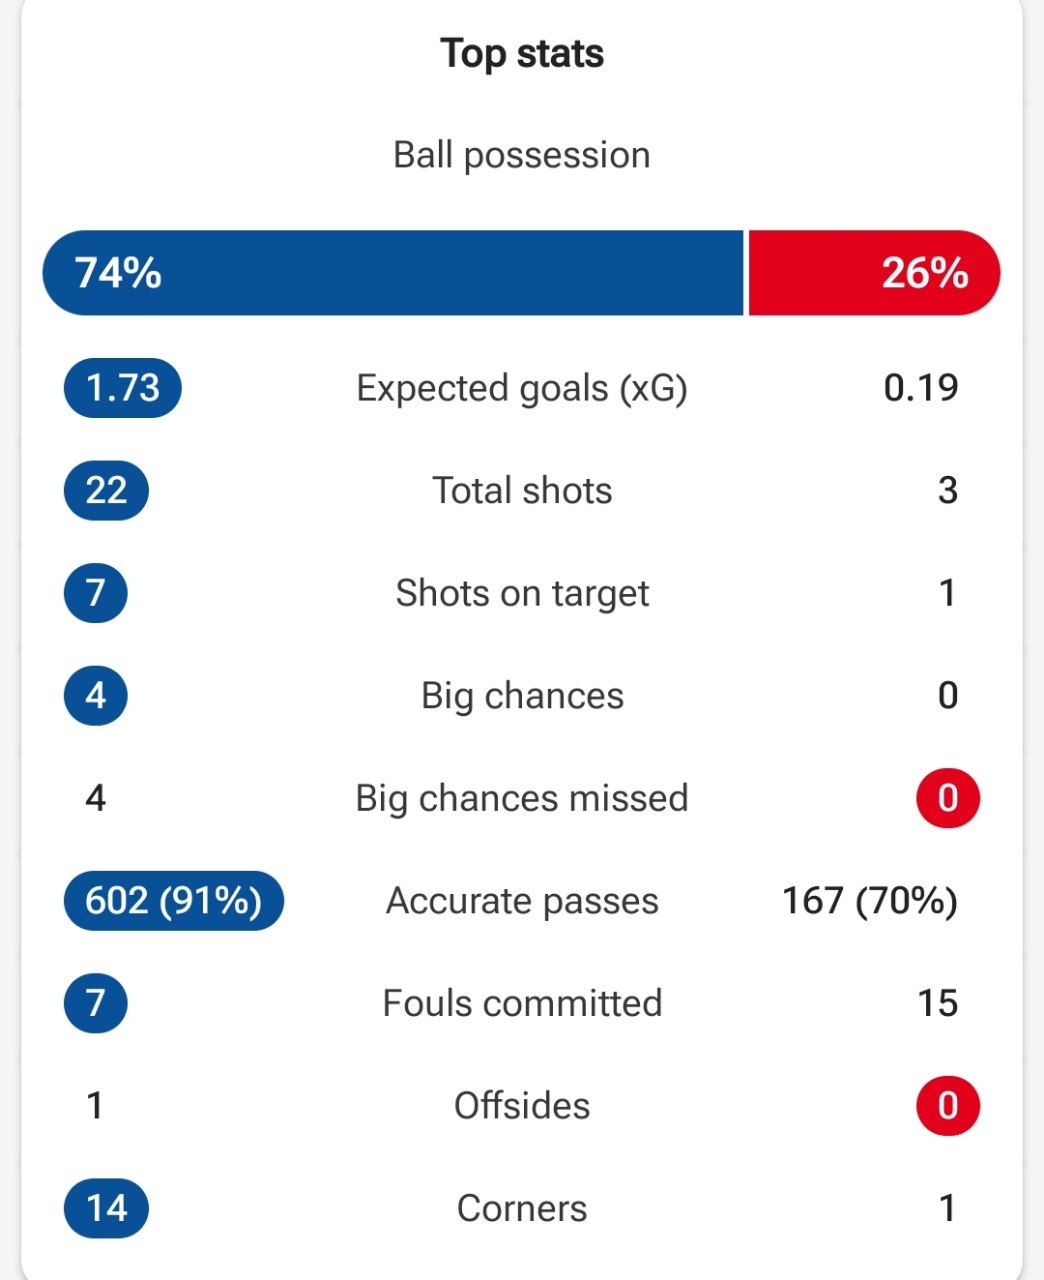1044x1280 pixels.
Task: Select the 1.73 expected goals badge
Action: coord(122,388)
